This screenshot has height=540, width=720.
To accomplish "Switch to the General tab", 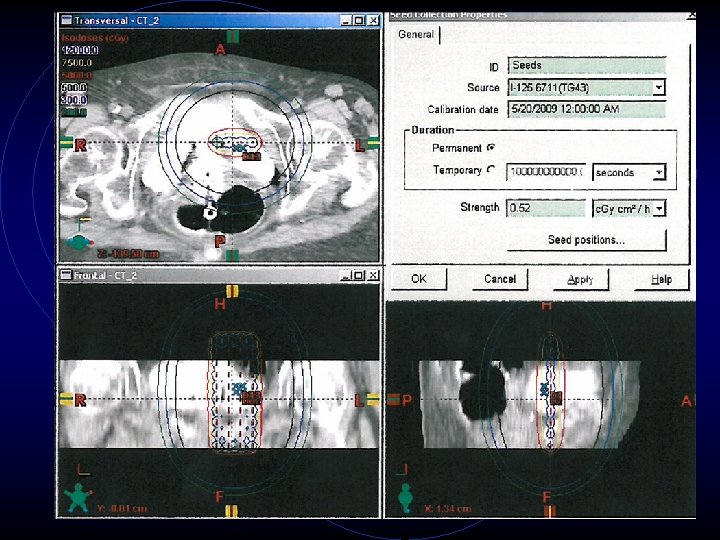I will coord(416,34).
